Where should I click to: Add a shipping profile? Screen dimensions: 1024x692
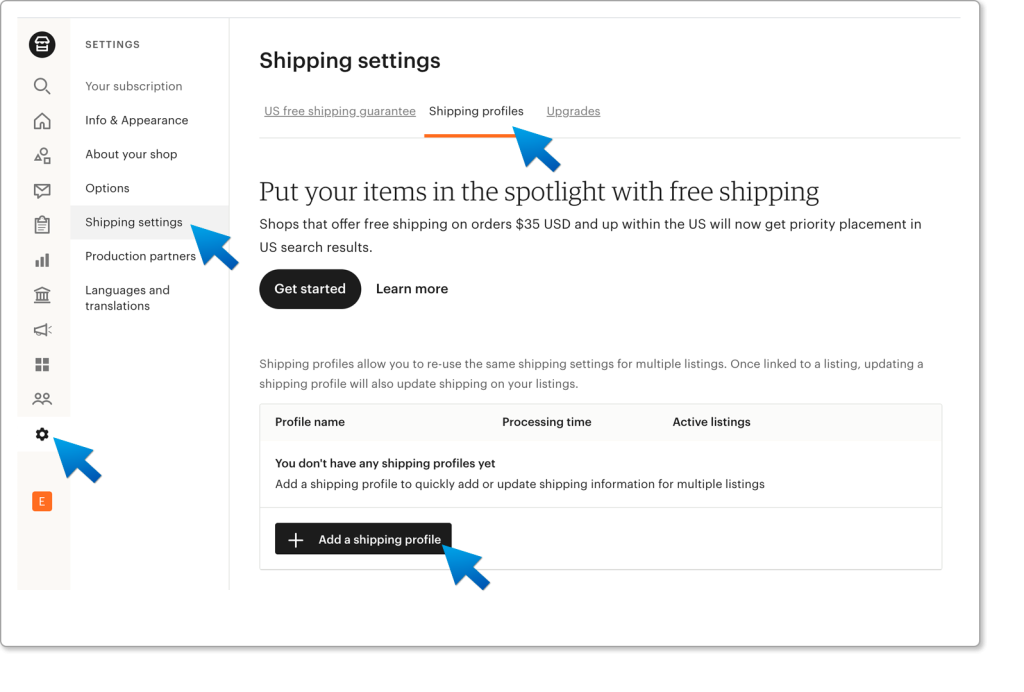point(363,538)
